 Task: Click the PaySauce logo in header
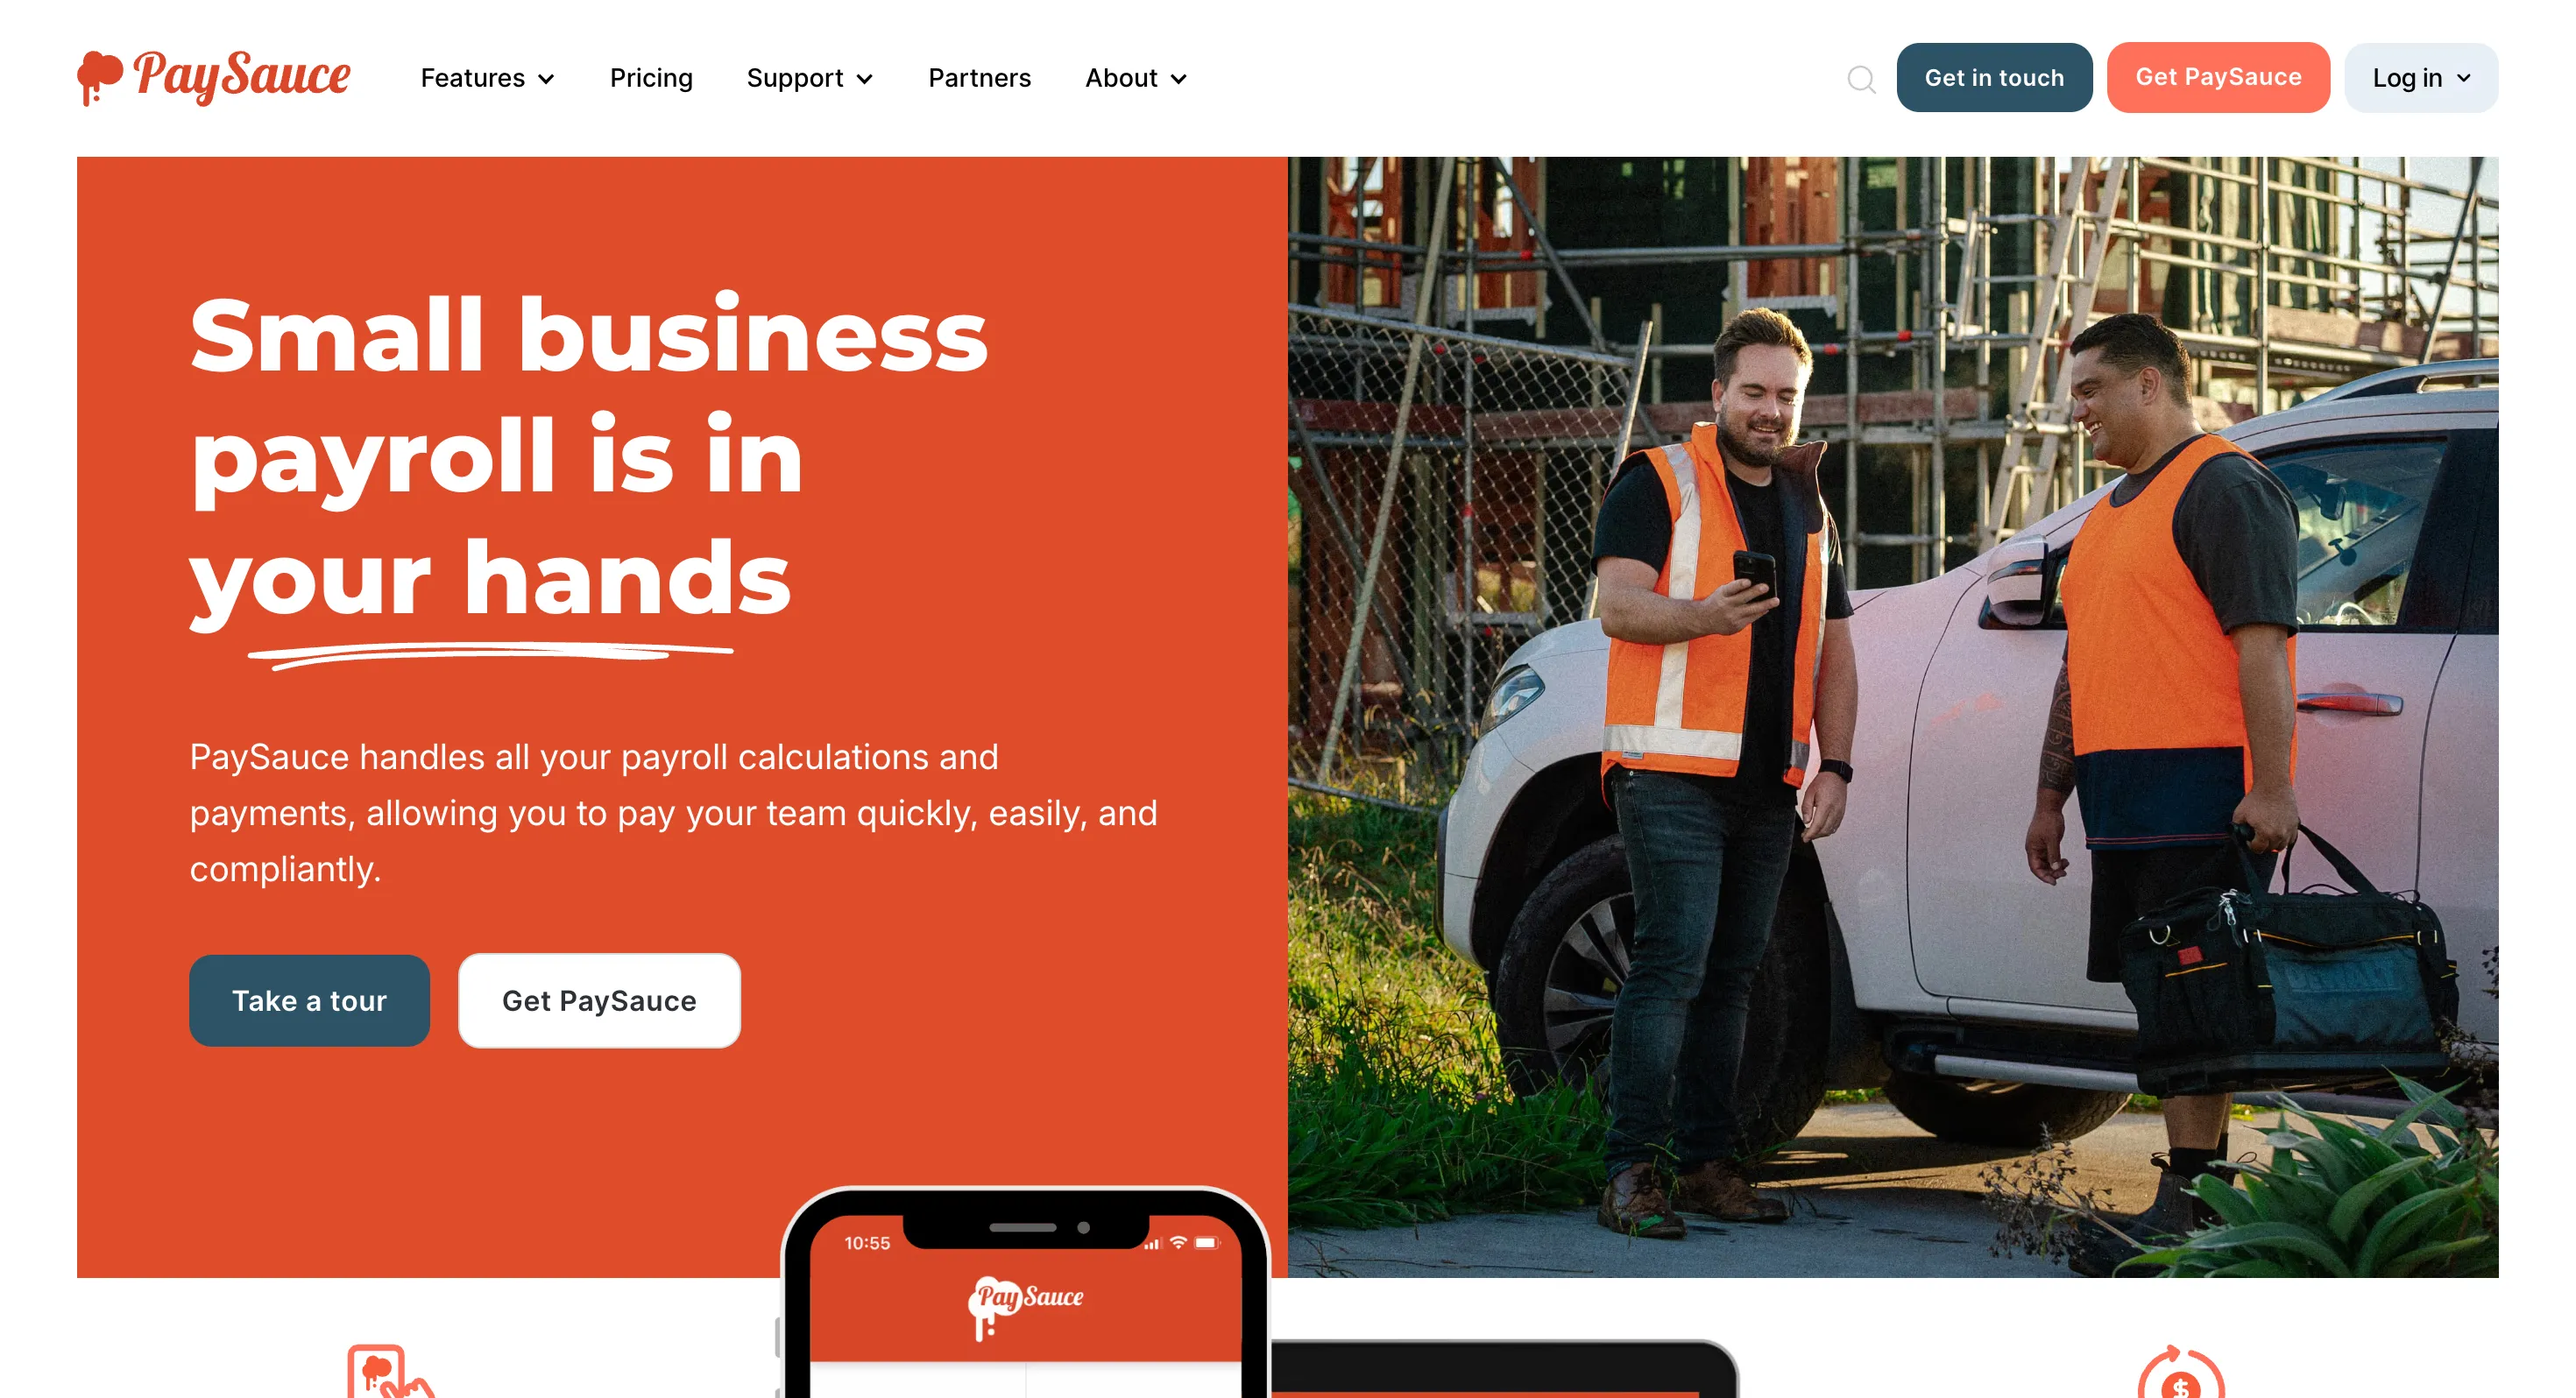tap(214, 77)
